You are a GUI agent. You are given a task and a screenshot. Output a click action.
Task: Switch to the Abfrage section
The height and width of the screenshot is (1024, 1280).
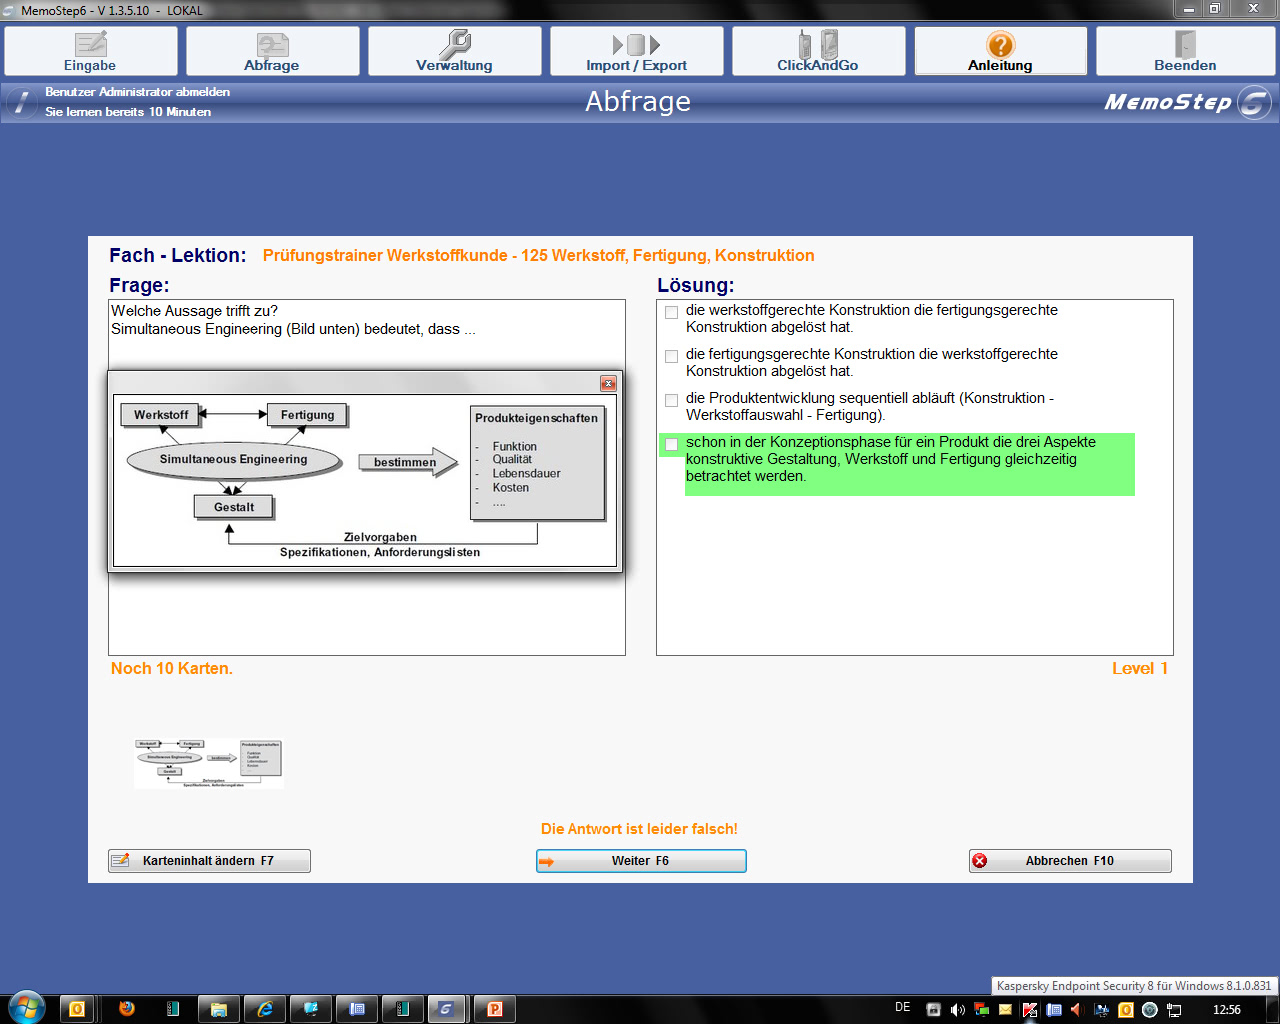272,51
